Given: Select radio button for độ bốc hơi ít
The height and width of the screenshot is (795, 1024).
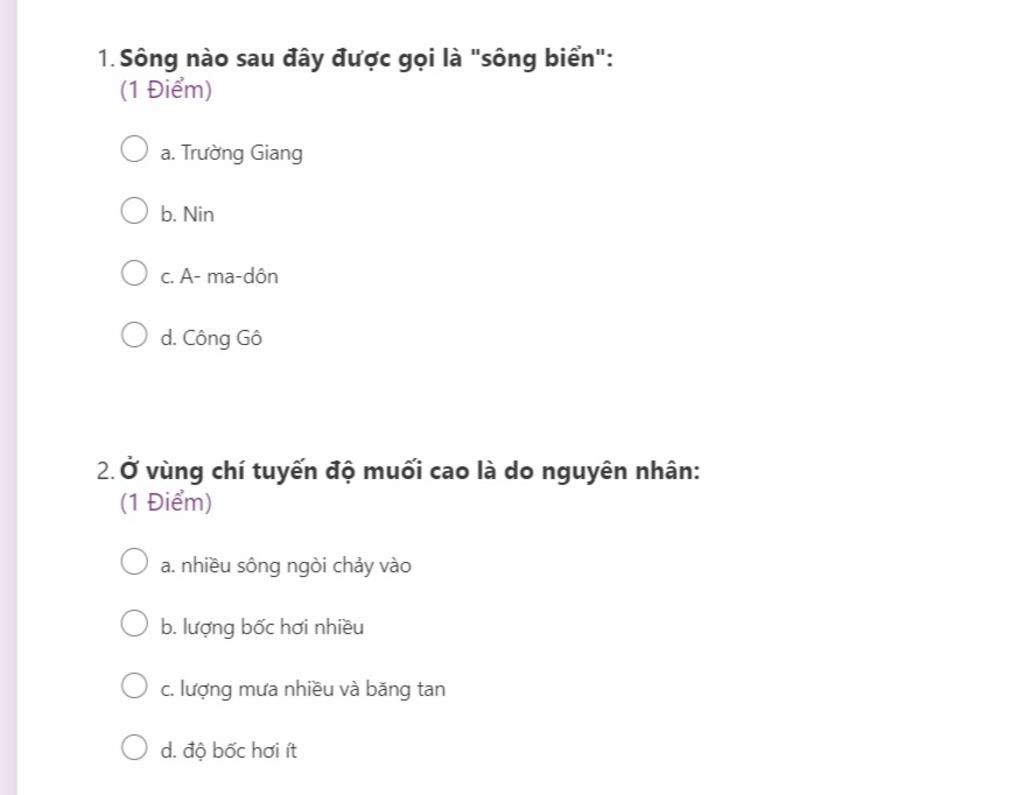Looking at the screenshot, I should pos(134,747).
